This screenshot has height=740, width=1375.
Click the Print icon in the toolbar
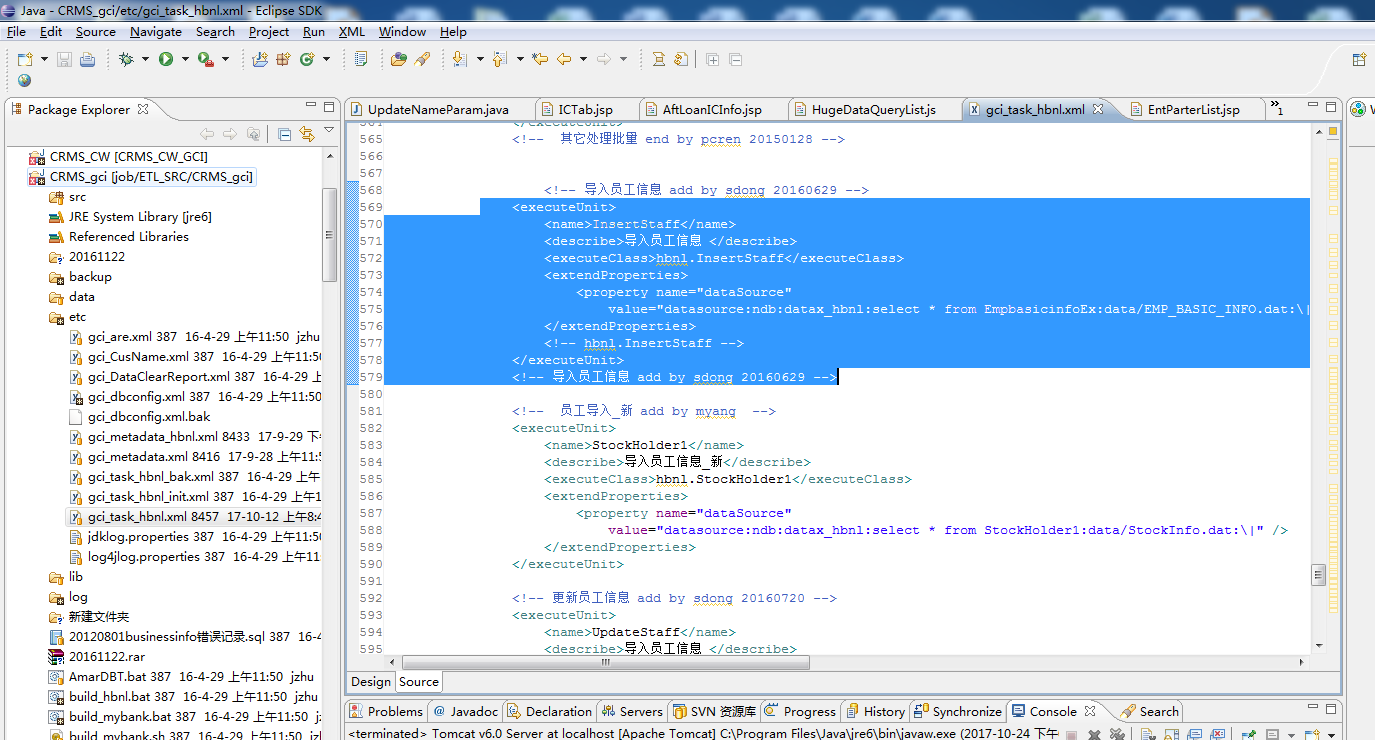point(88,60)
